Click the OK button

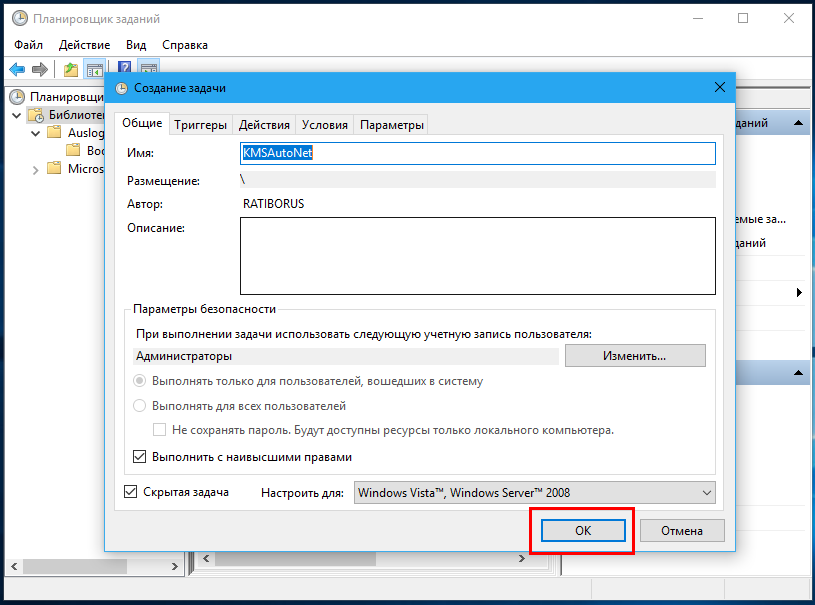pos(583,531)
